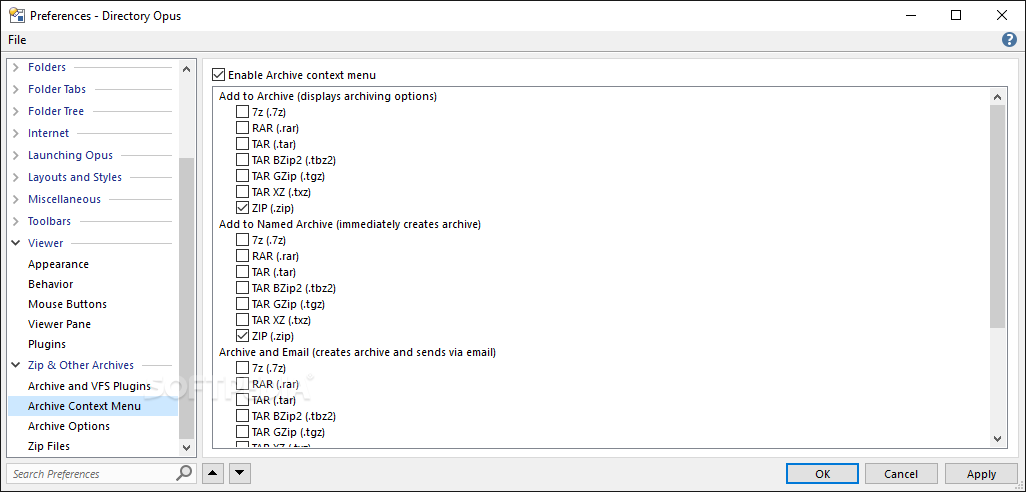Click the search magnifier icon
The image size is (1026, 492).
coord(185,473)
